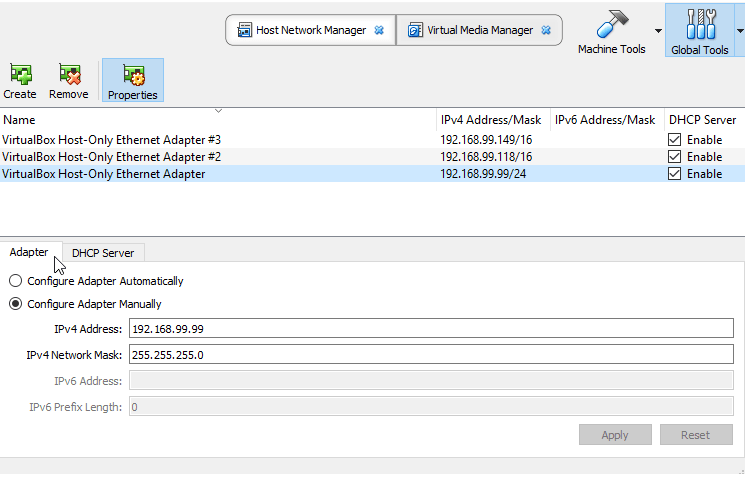Expand the Global Tools dropdown arrow

pos(740,31)
